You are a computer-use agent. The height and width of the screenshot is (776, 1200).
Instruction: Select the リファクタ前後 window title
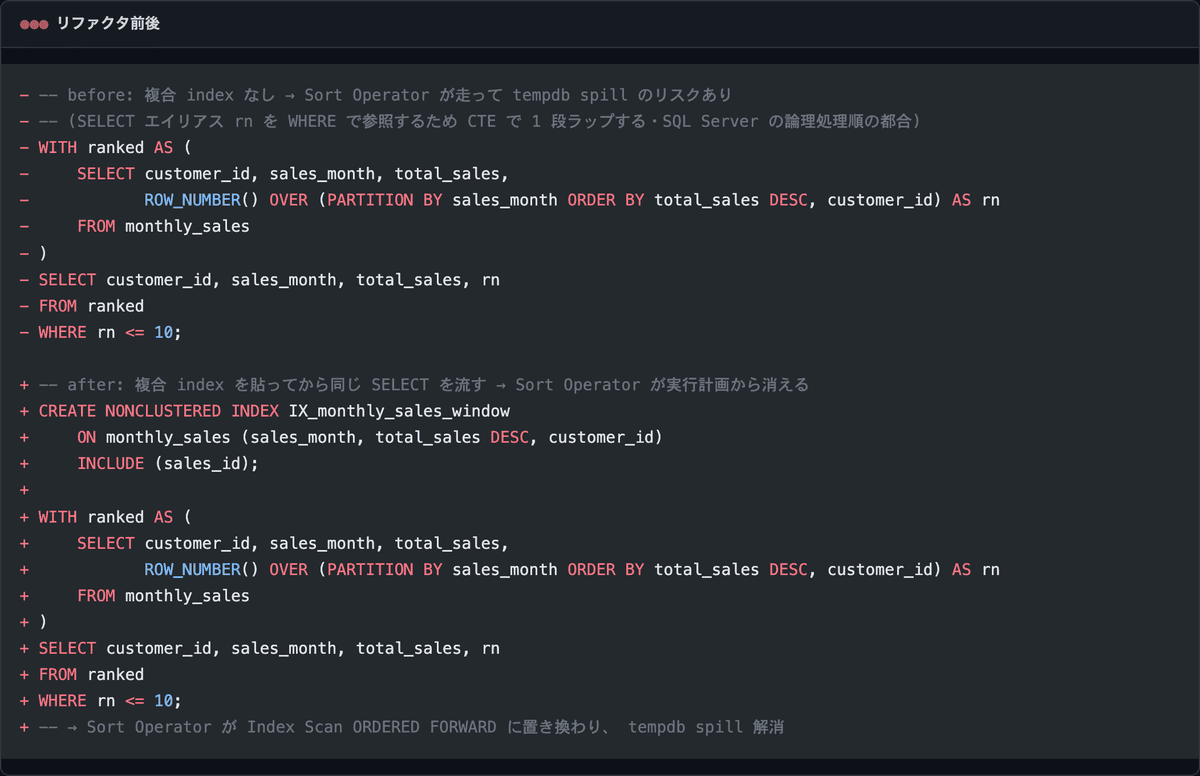[x=107, y=24]
